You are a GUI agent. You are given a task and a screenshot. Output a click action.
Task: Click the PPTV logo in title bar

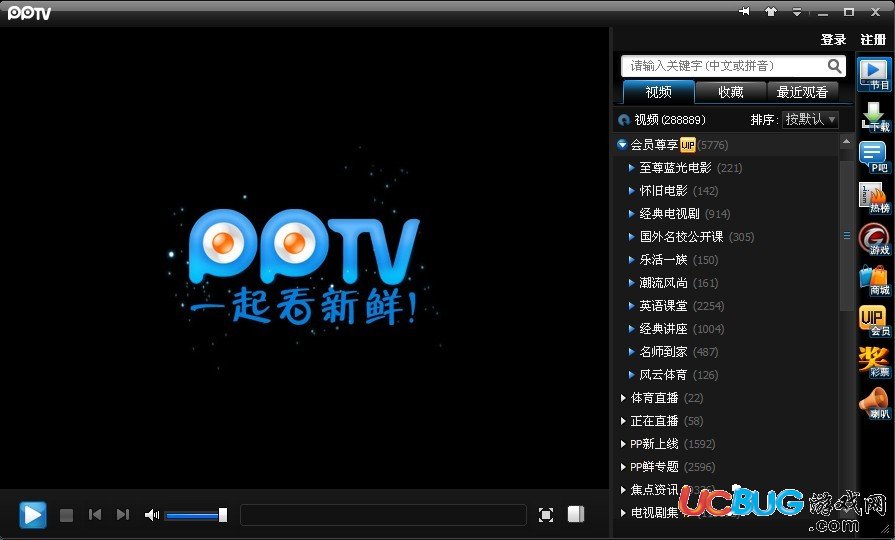(x=29, y=13)
